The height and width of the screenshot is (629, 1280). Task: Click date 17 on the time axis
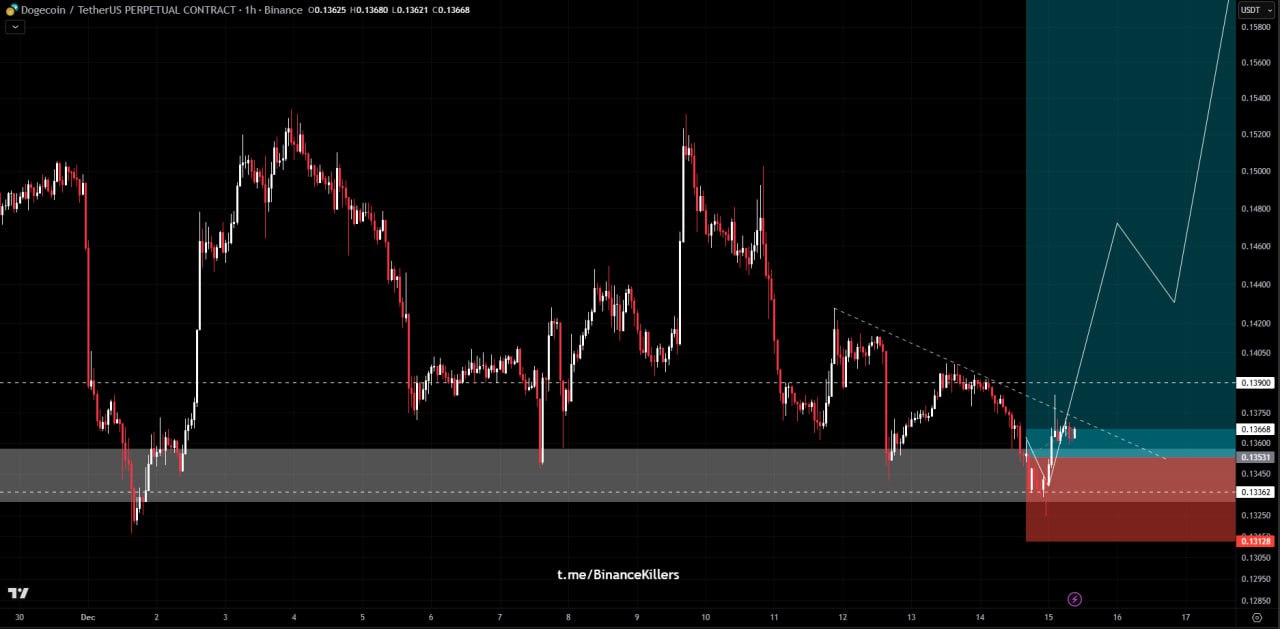coord(1185,617)
